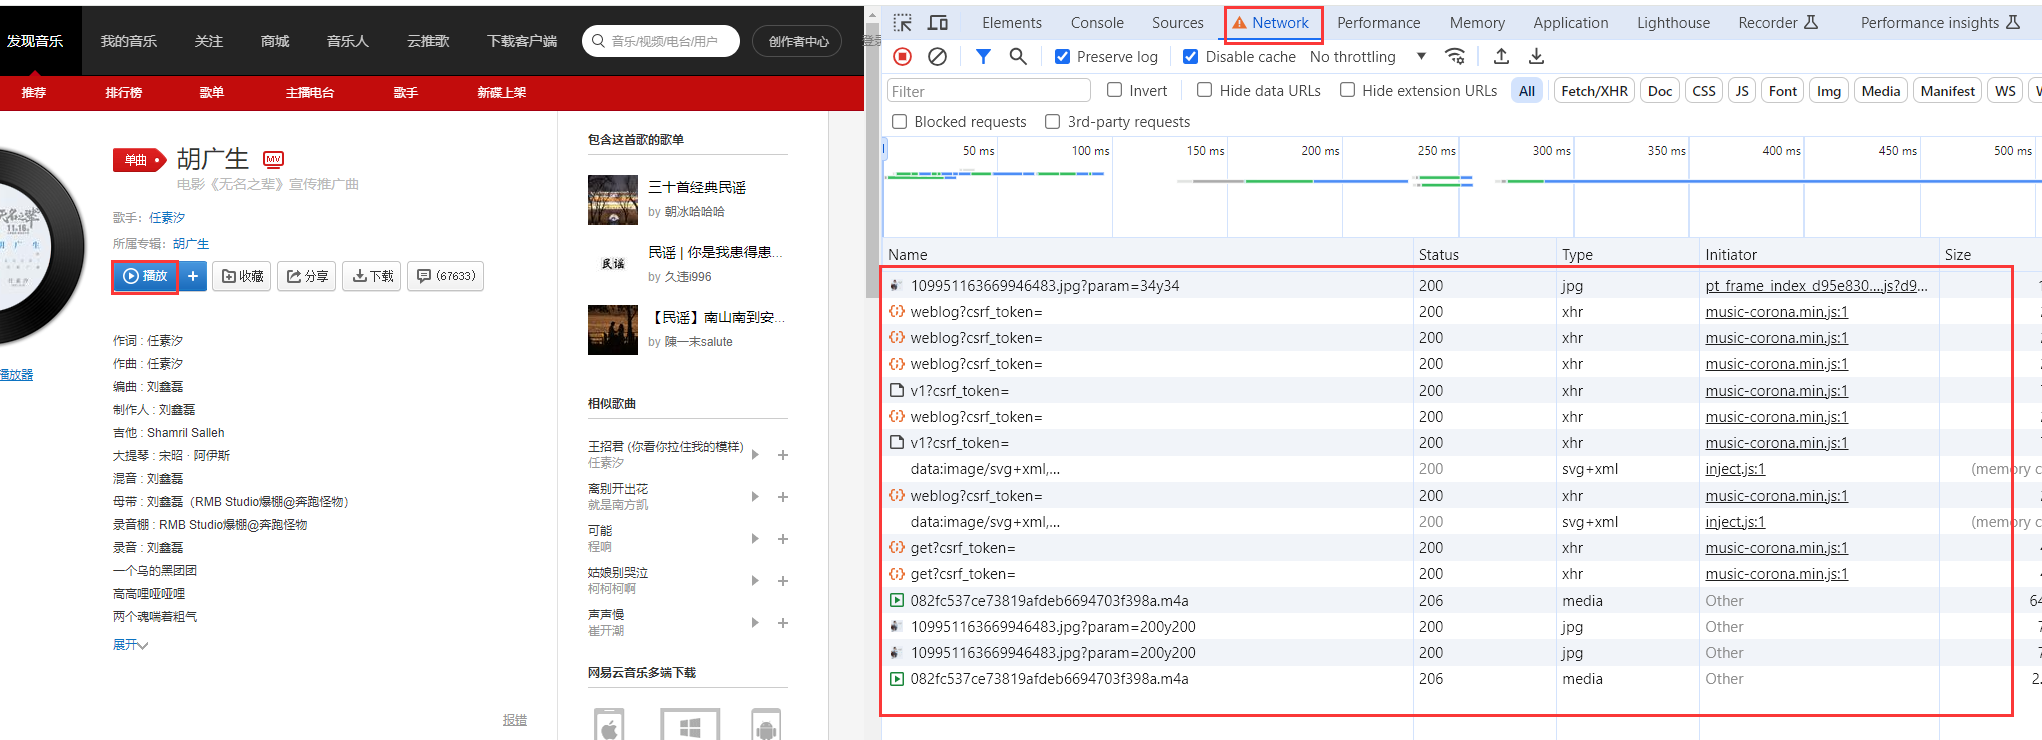Add 可能 to playlist
This screenshot has width=2042, height=740.
783,539
